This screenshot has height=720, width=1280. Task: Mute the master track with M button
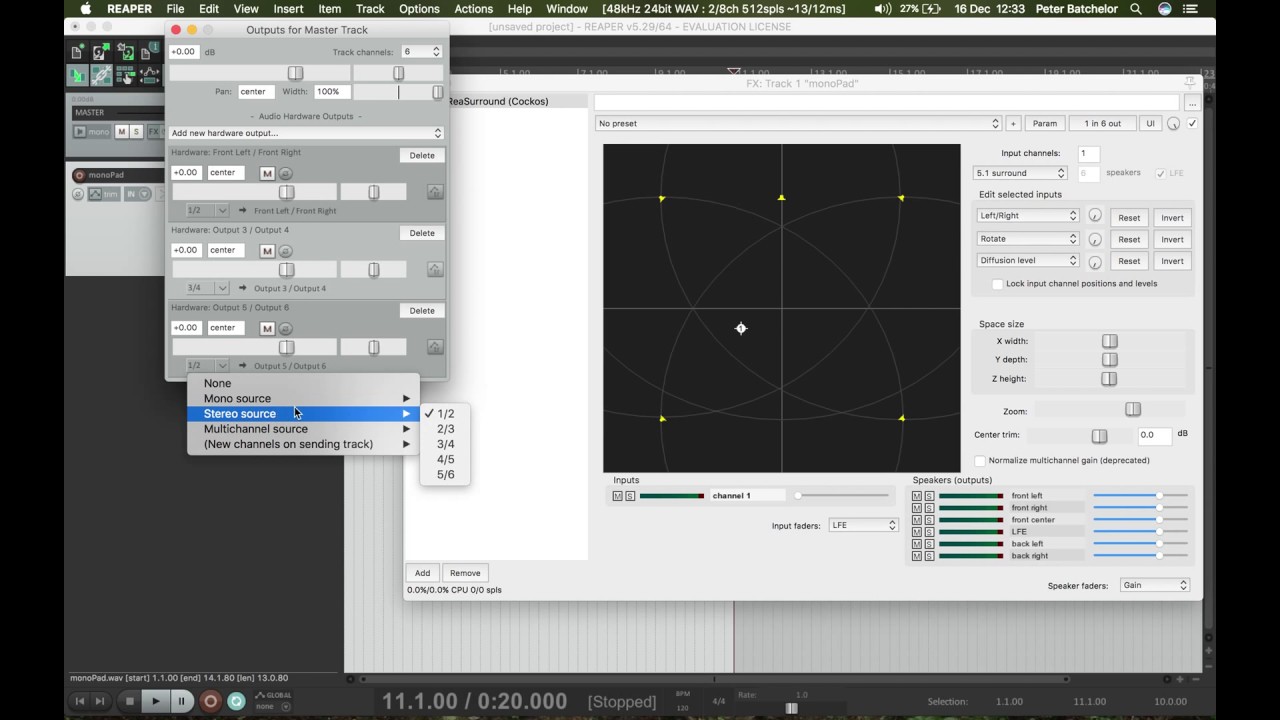click(x=122, y=132)
